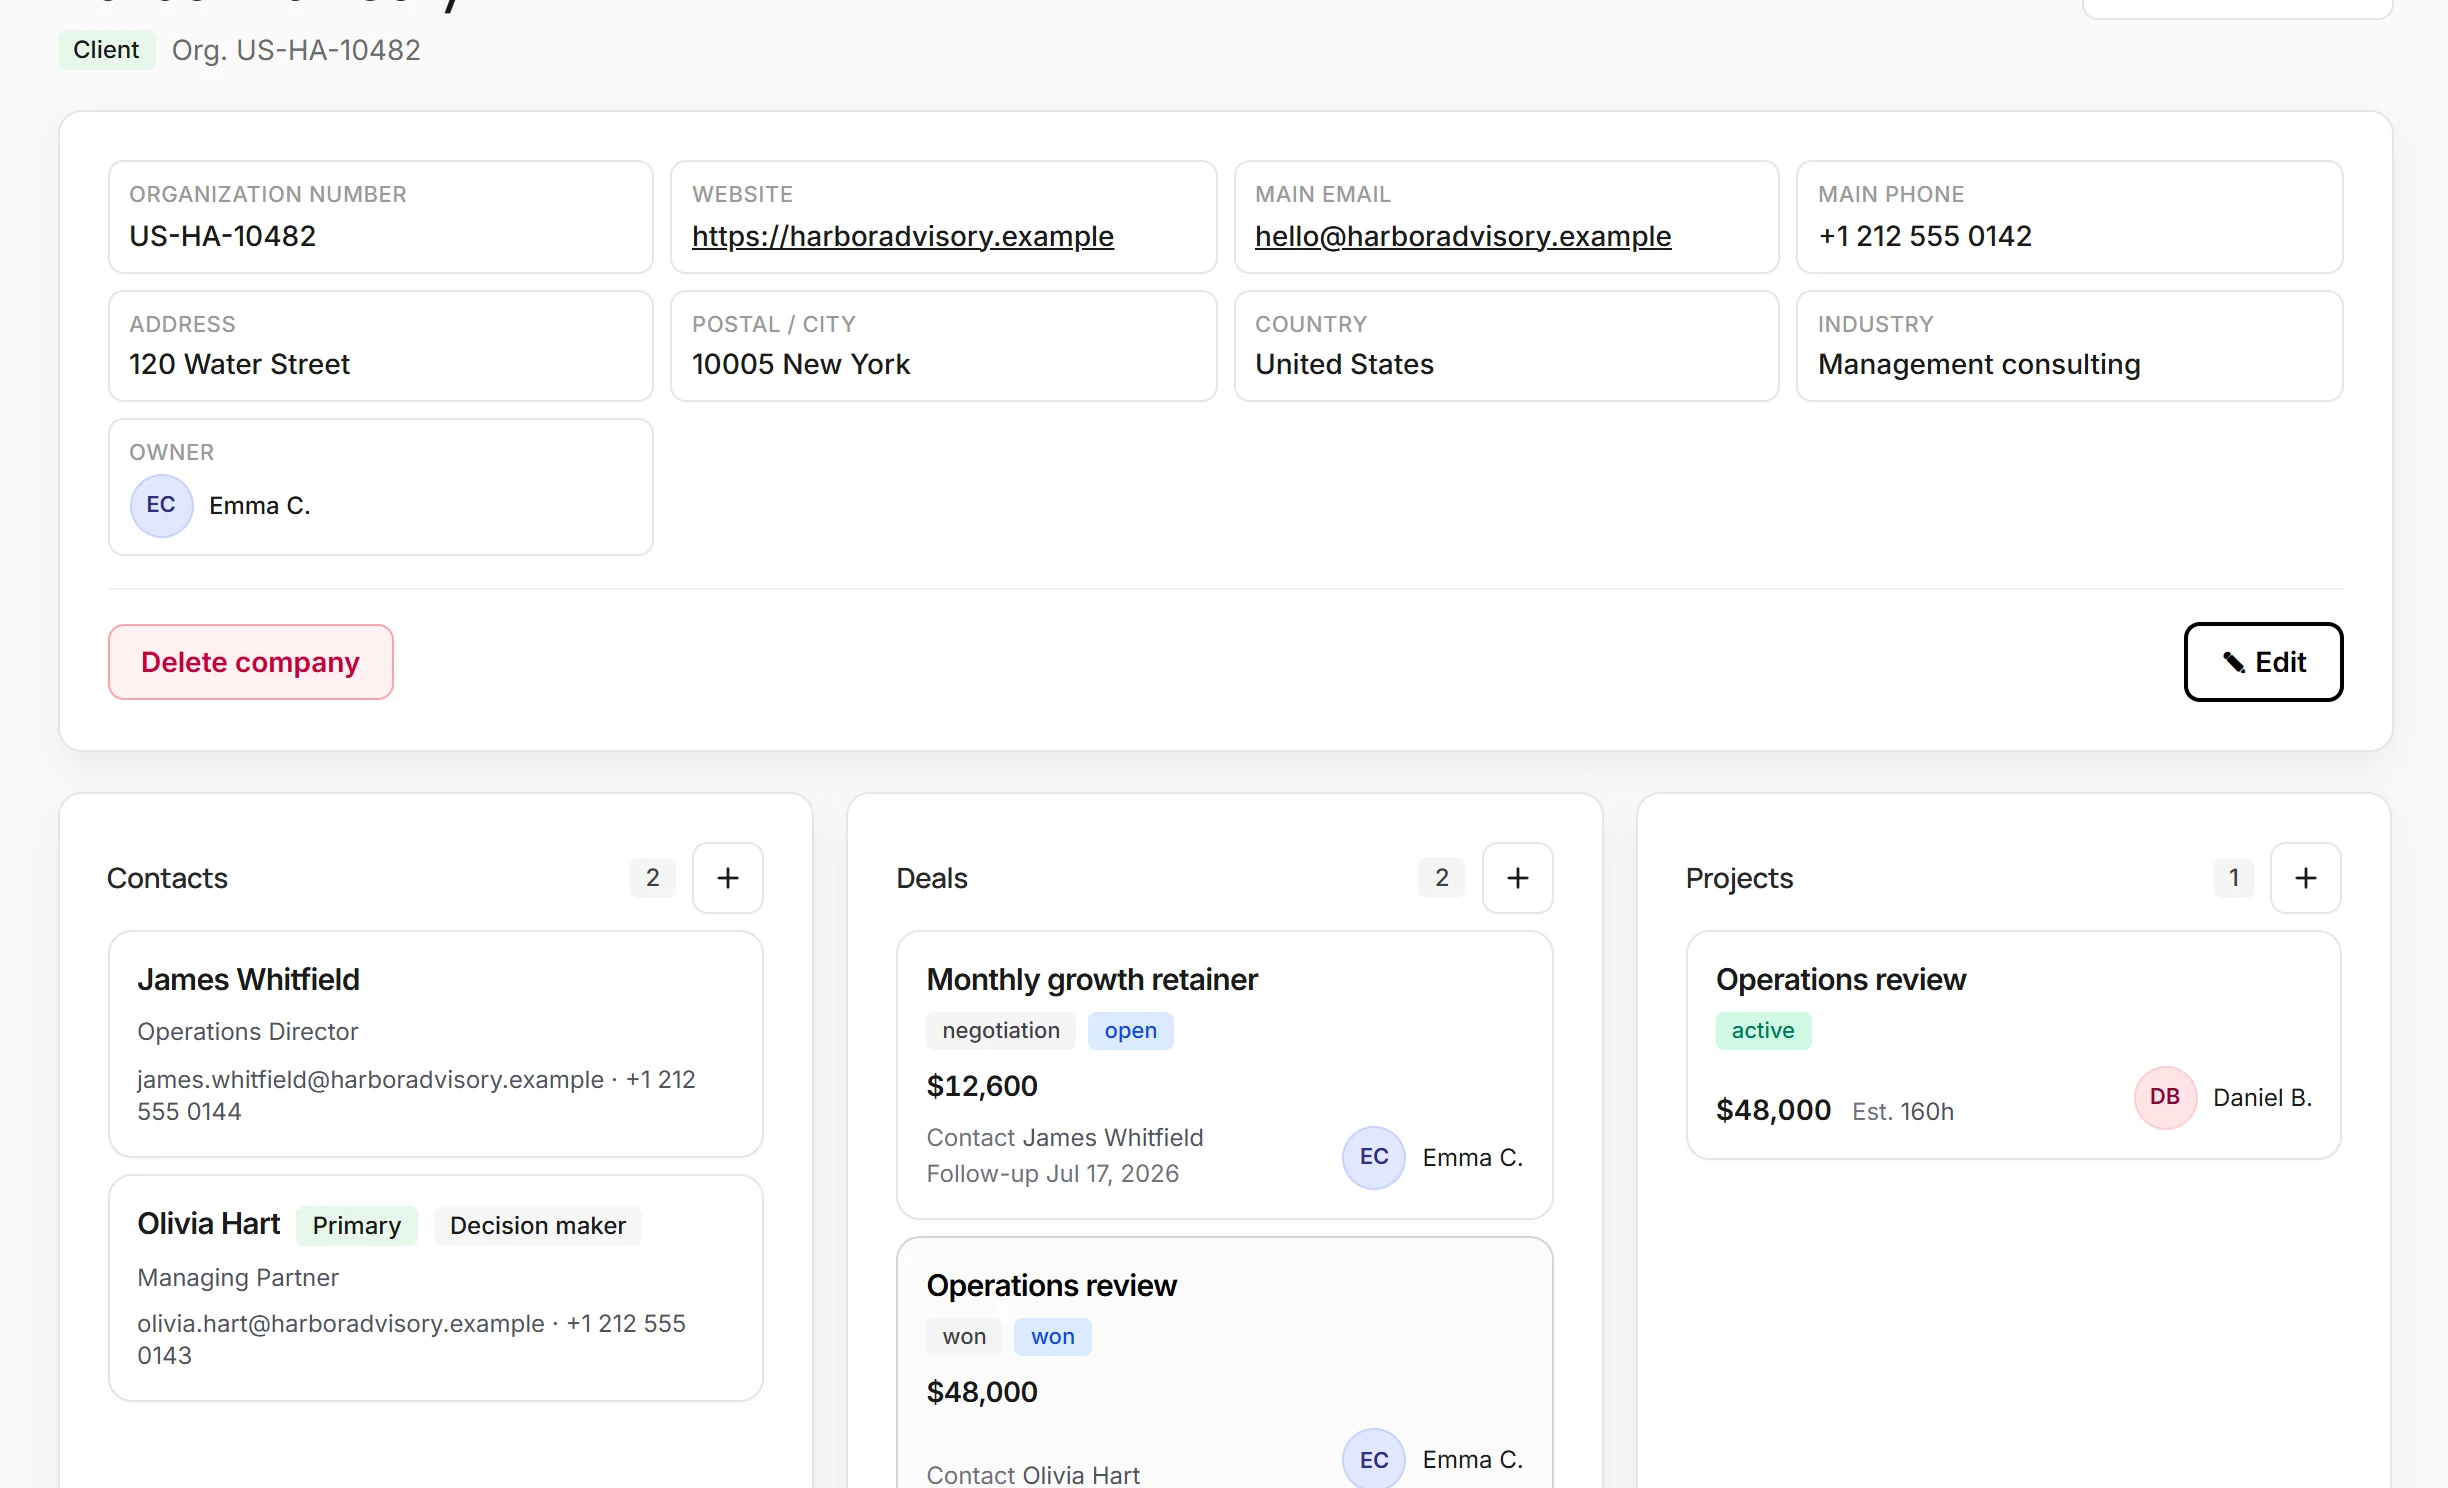Add a new project with plus icon
Viewport: 2448px width, 1488px height.
click(2305, 878)
